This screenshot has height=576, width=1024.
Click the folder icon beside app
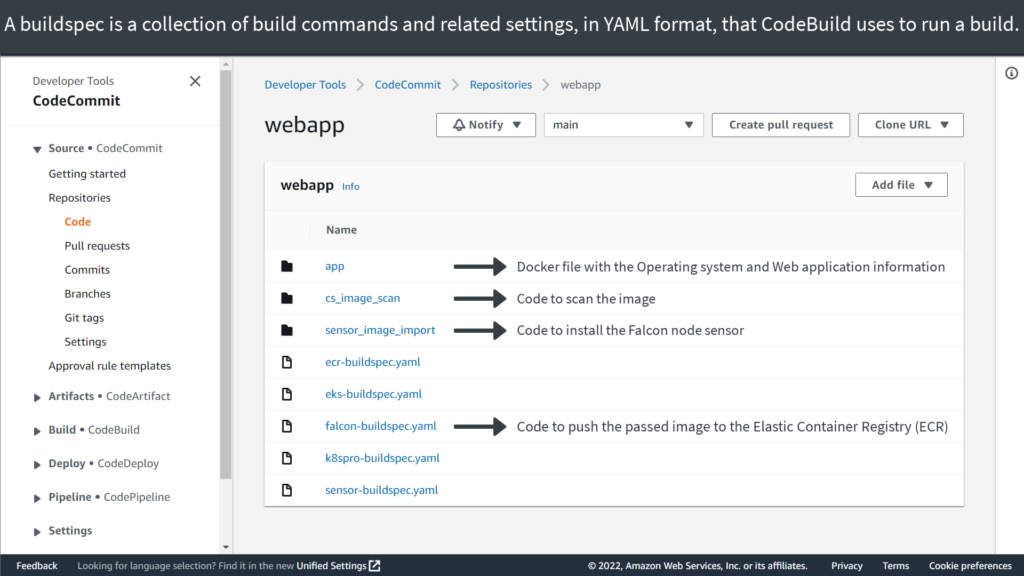click(287, 266)
